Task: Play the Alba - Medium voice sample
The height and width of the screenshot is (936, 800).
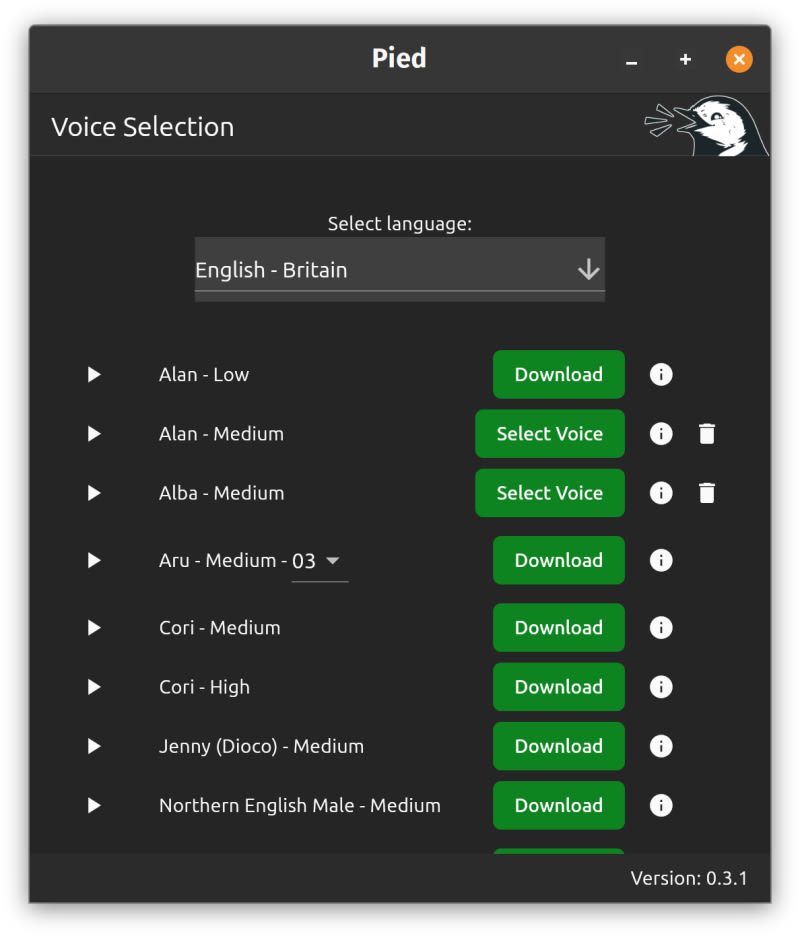Action: point(94,493)
